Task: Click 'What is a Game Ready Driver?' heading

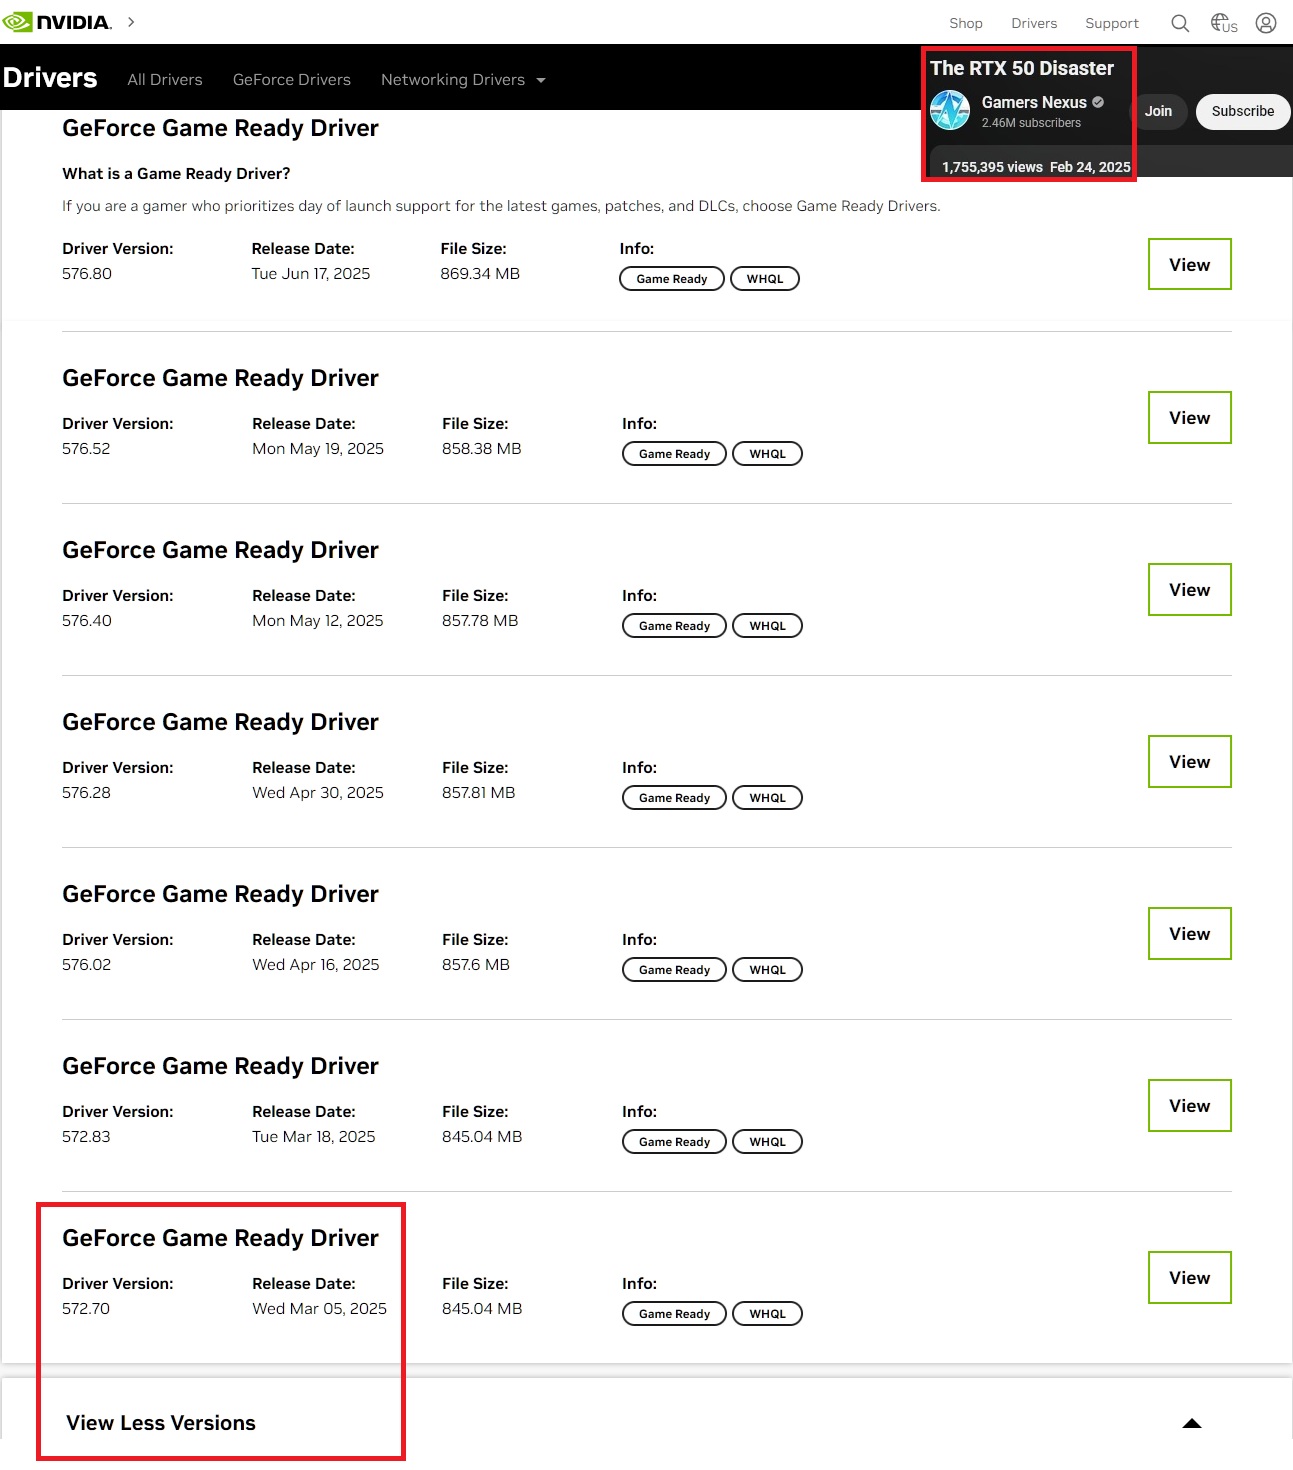Action: [x=176, y=174]
